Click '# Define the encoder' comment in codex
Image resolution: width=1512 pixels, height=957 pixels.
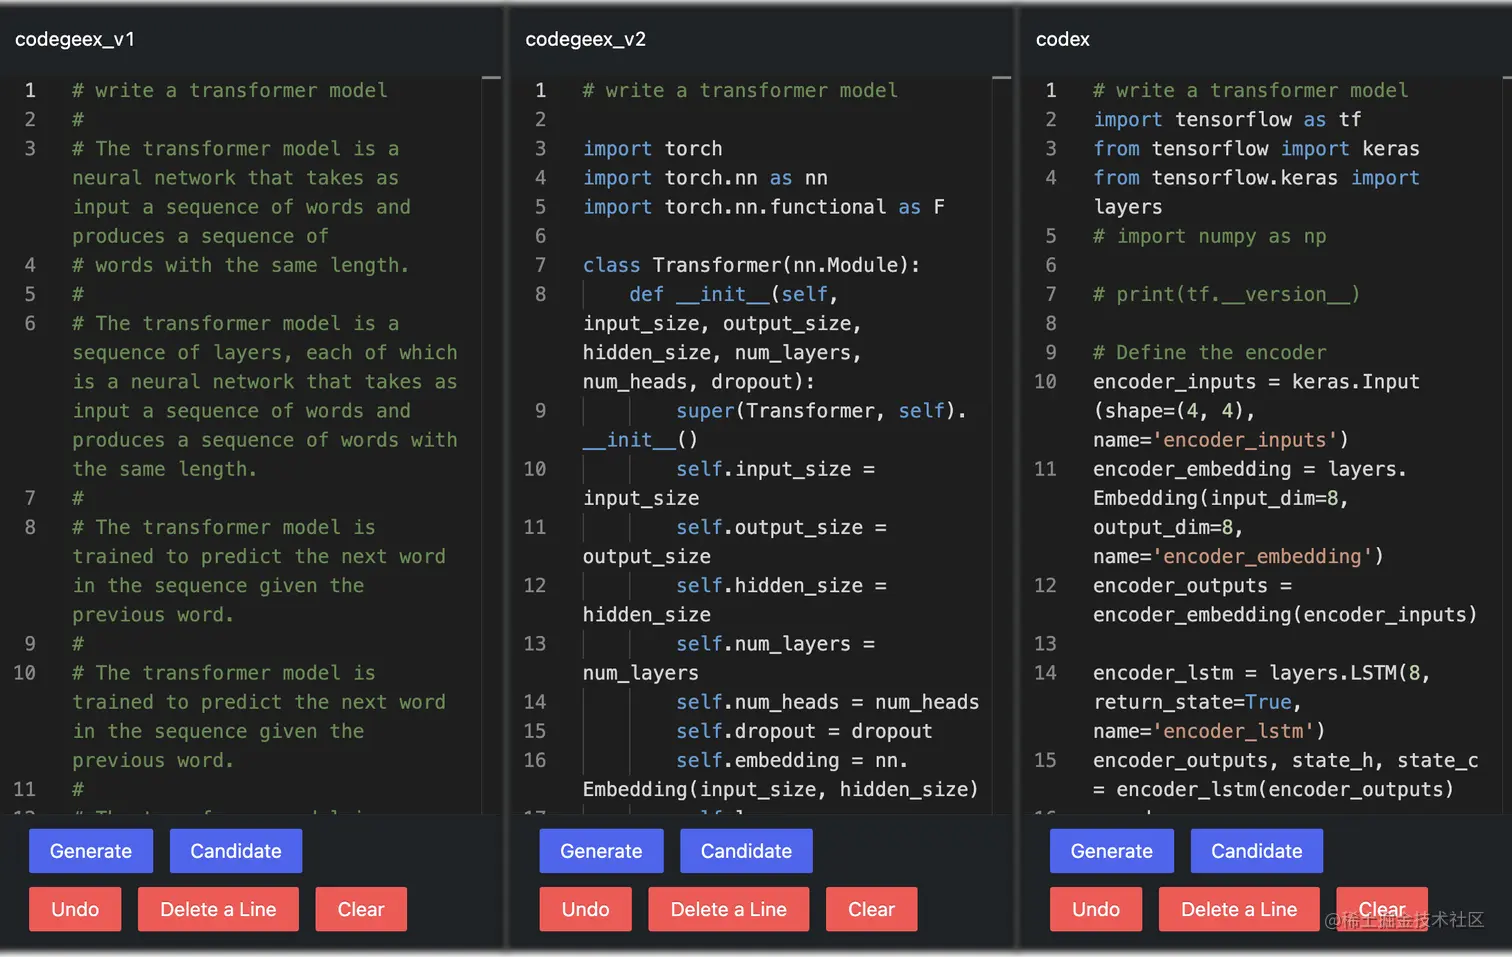point(1209,352)
